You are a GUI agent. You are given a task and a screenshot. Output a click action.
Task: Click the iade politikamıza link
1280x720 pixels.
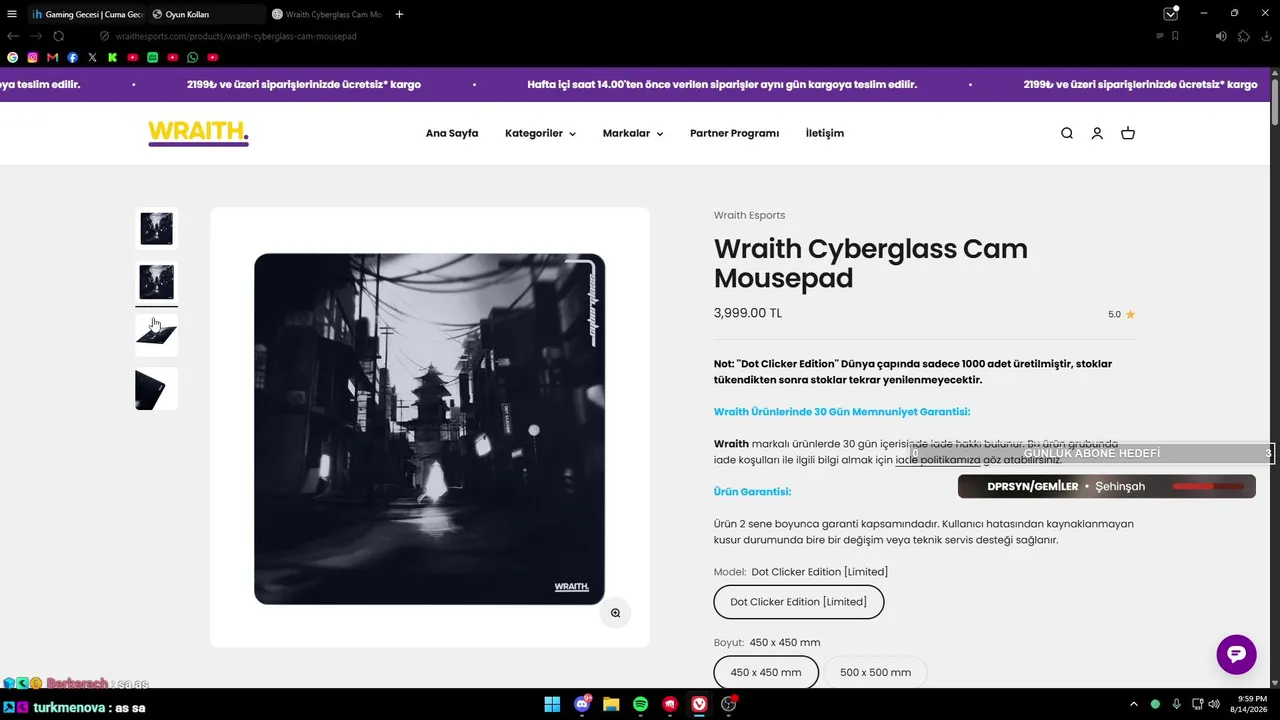[938, 460]
